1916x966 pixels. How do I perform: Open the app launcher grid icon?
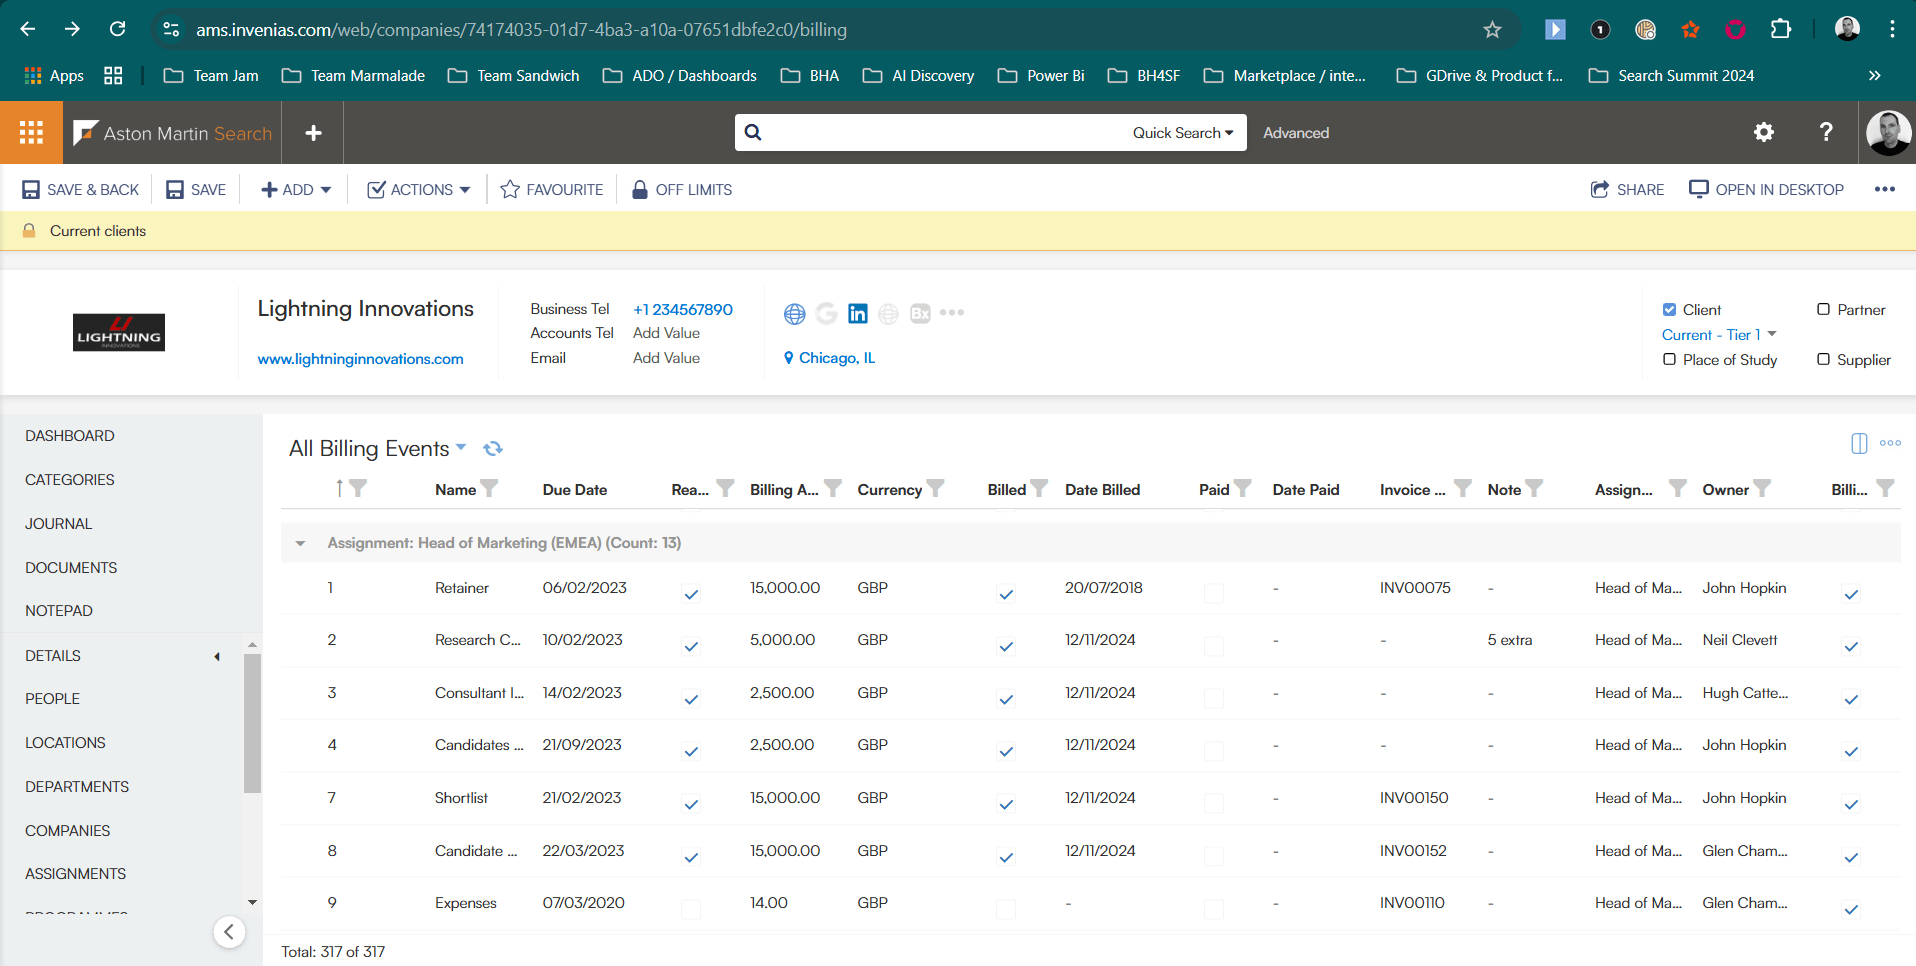tap(31, 132)
